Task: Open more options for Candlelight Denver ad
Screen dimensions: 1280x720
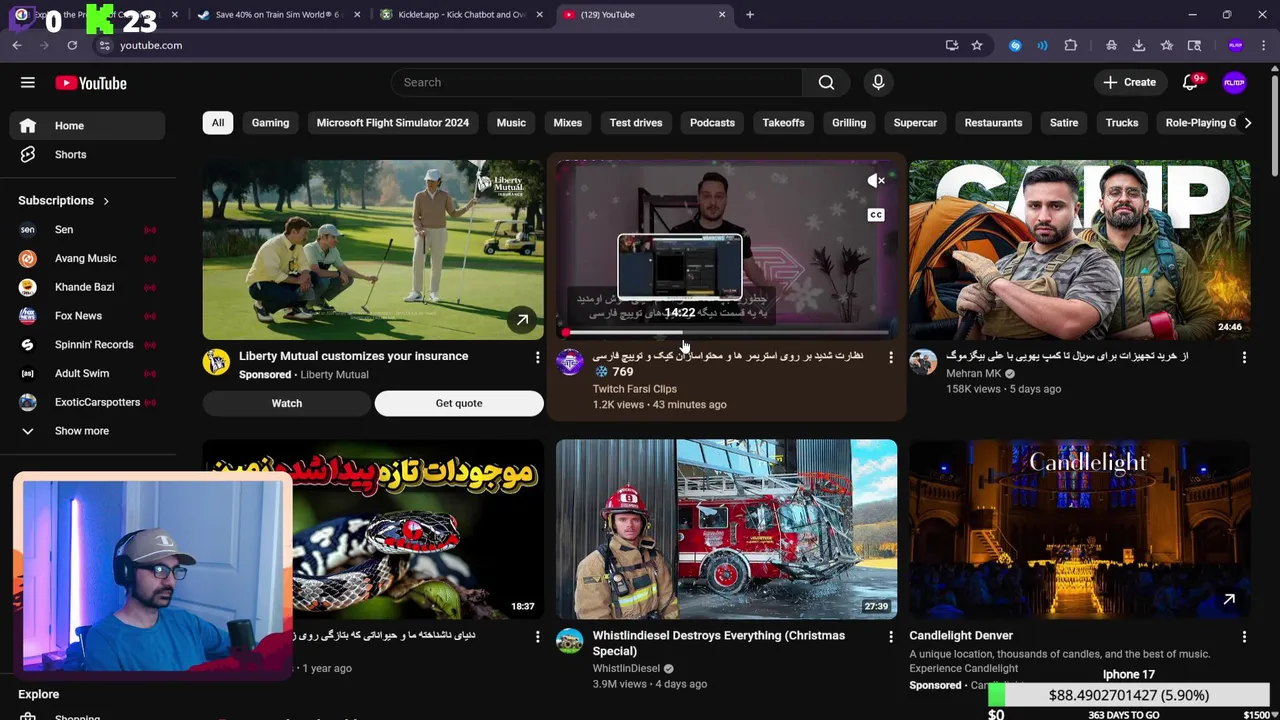Action: click(1244, 637)
